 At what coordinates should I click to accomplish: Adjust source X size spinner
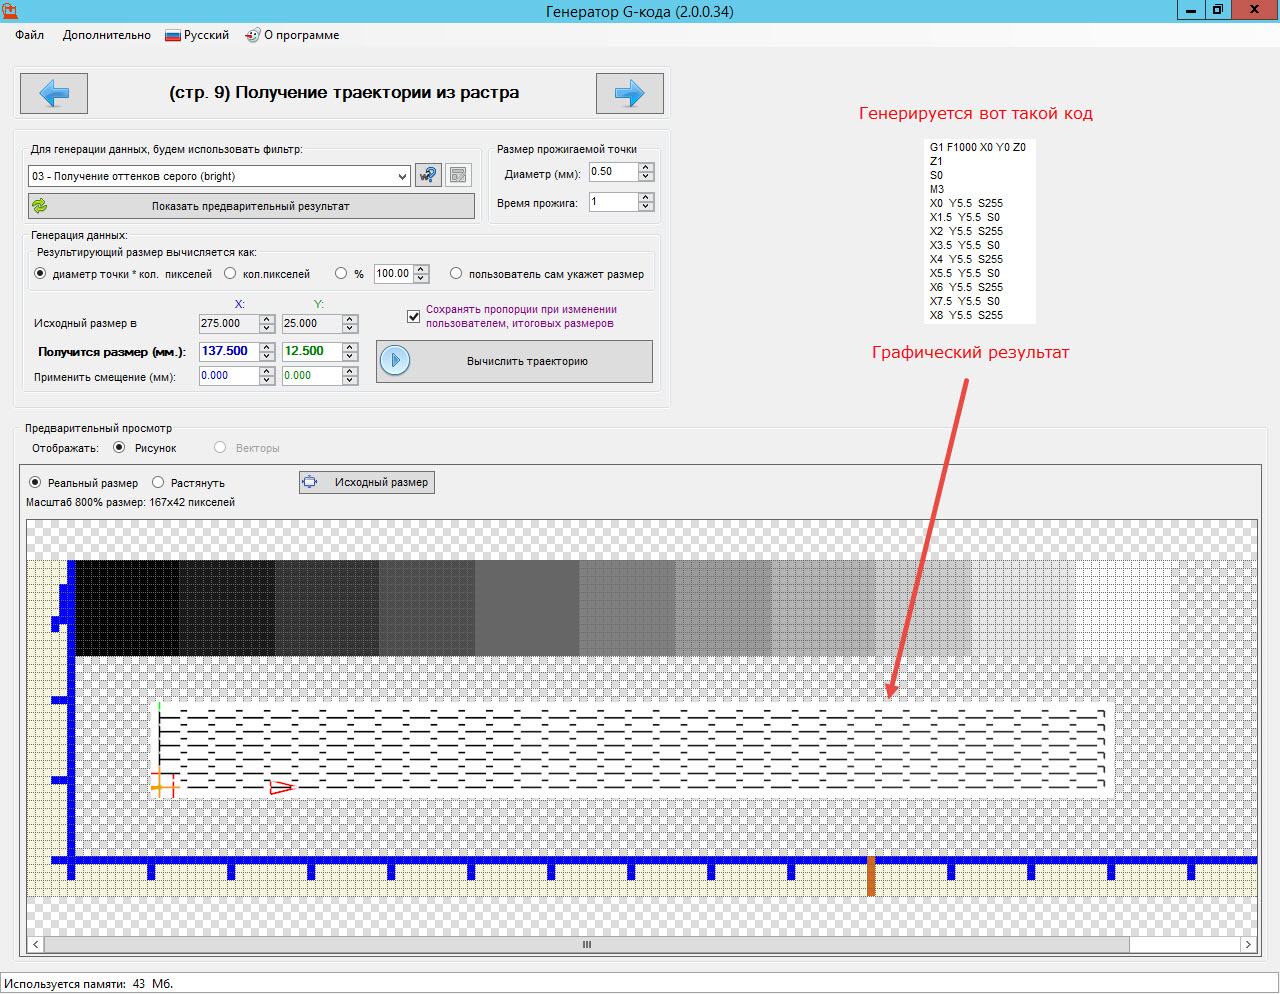(267, 323)
